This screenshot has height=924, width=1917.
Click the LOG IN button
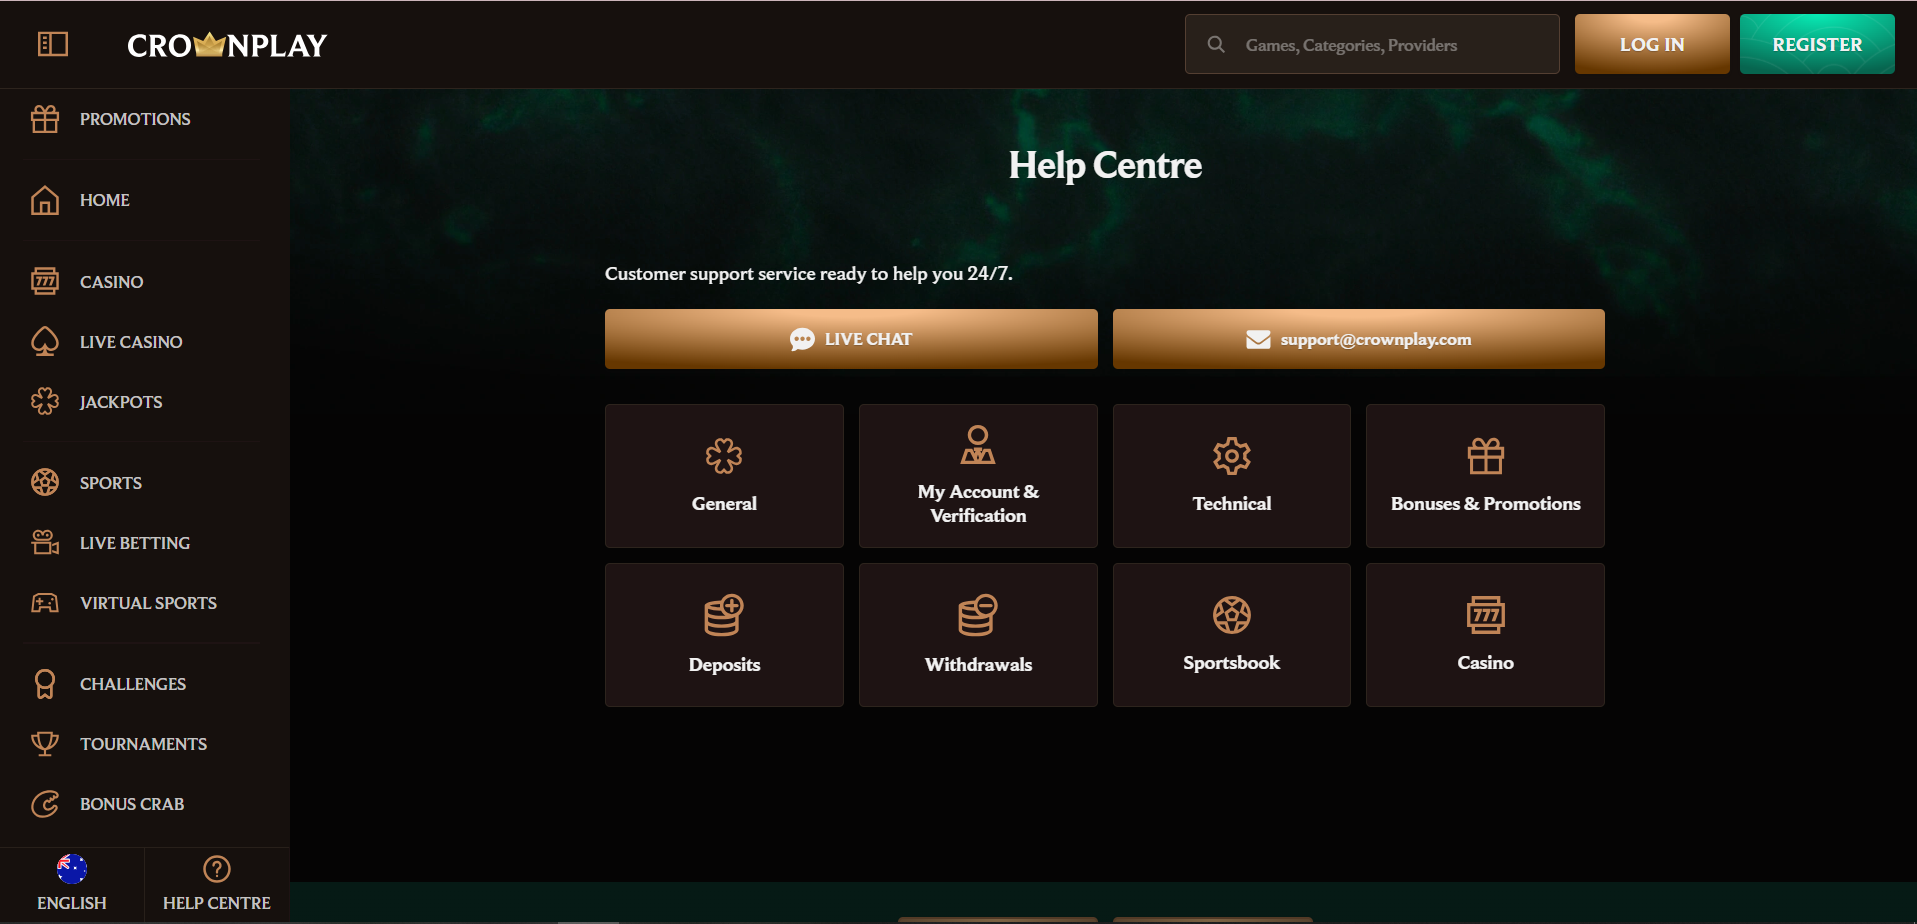click(x=1651, y=44)
